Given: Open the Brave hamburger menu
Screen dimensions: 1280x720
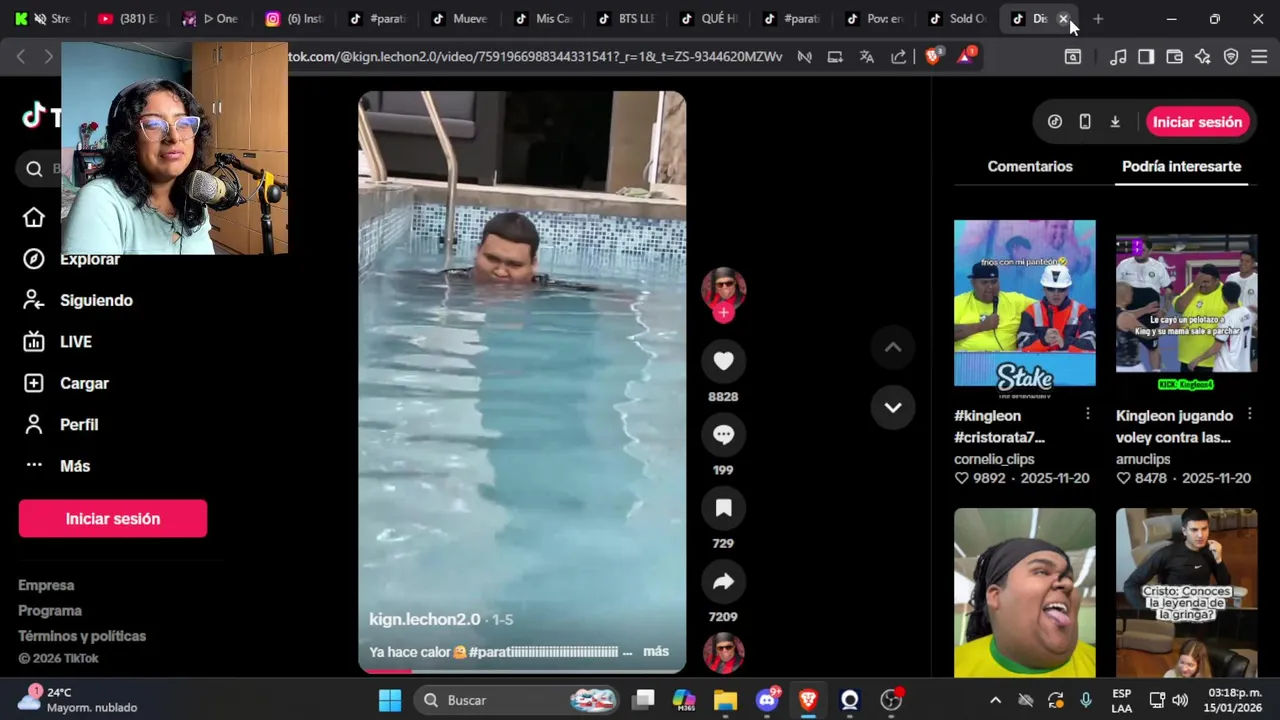Looking at the screenshot, I should pos(1259,57).
